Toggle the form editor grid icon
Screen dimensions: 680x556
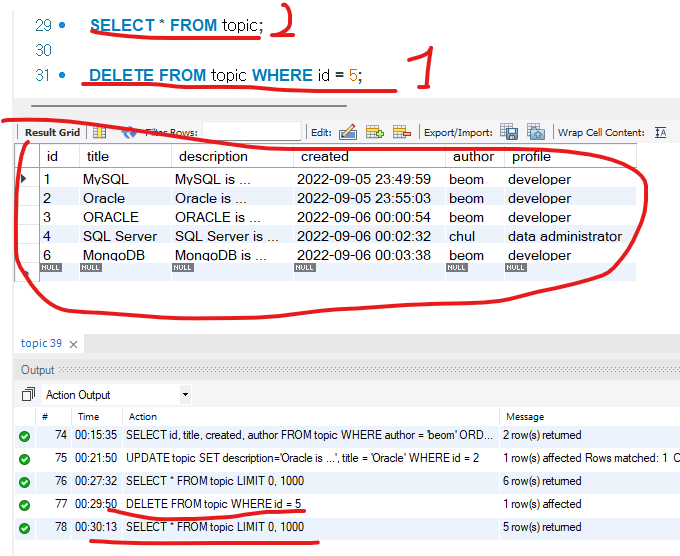(99, 133)
